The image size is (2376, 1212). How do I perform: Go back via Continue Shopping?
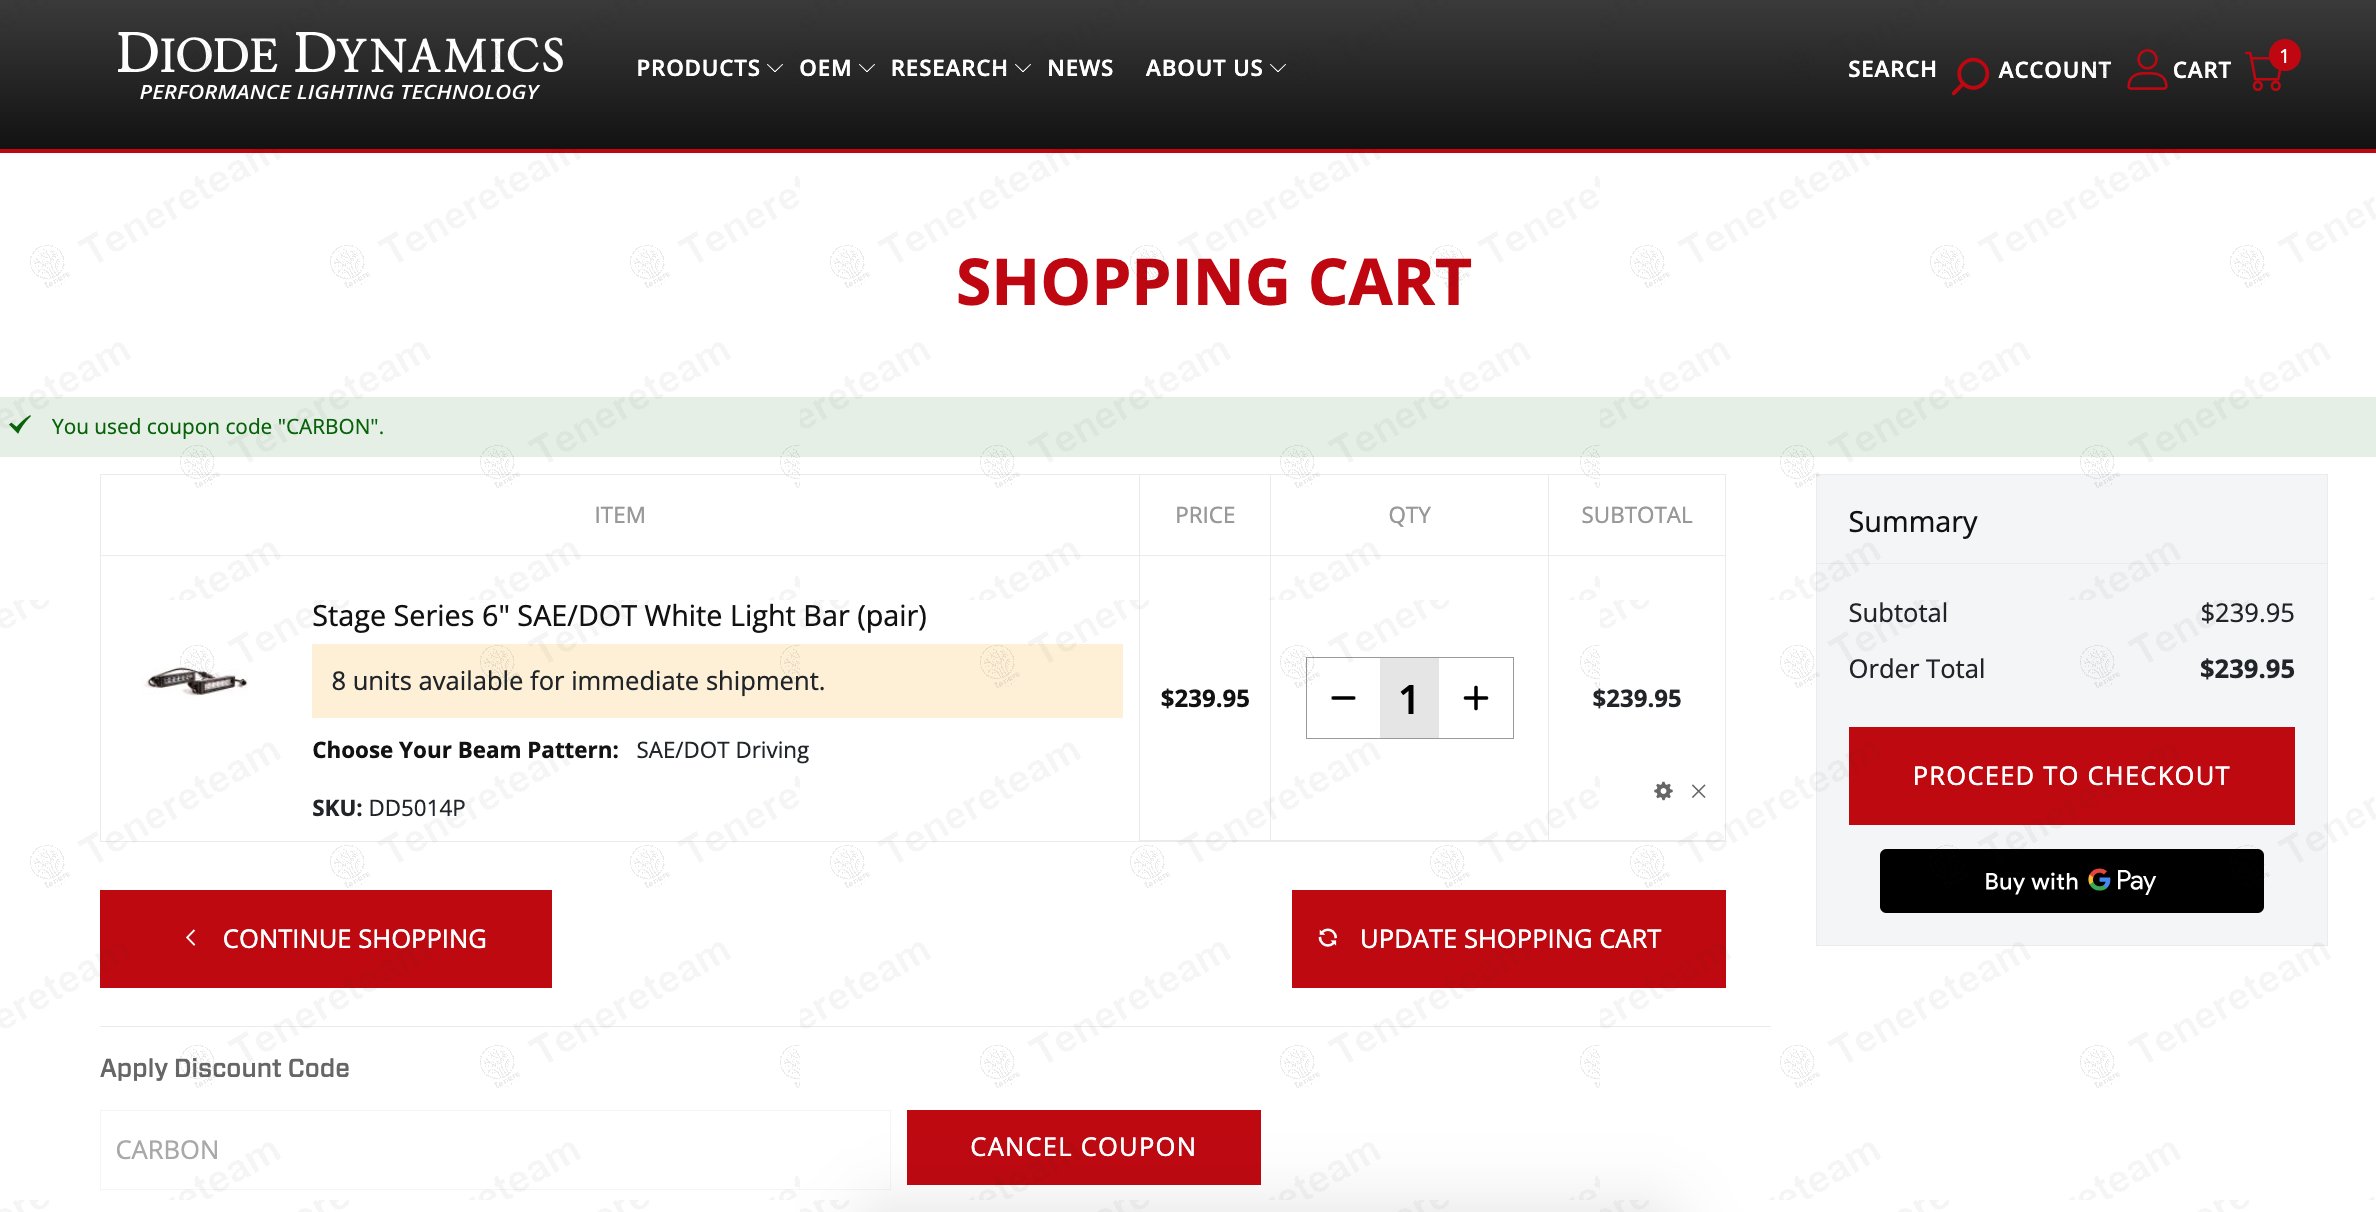pos(326,939)
